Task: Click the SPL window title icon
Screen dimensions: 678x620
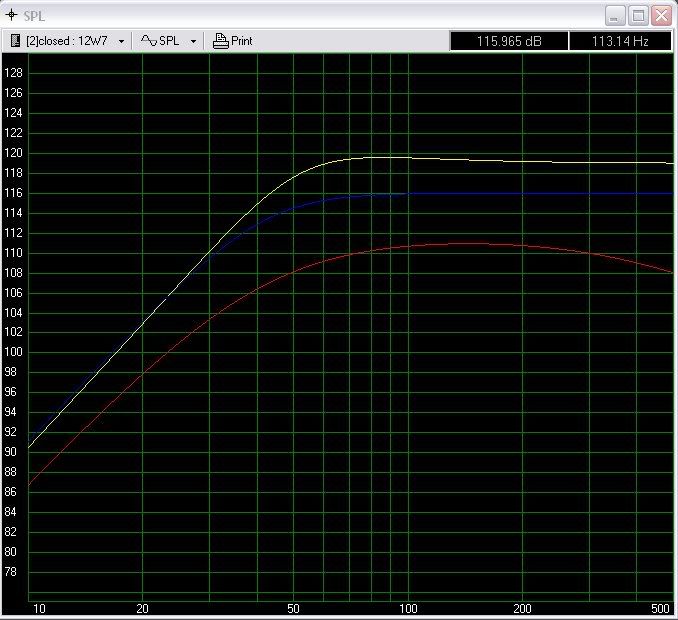Action: coord(11,16)
